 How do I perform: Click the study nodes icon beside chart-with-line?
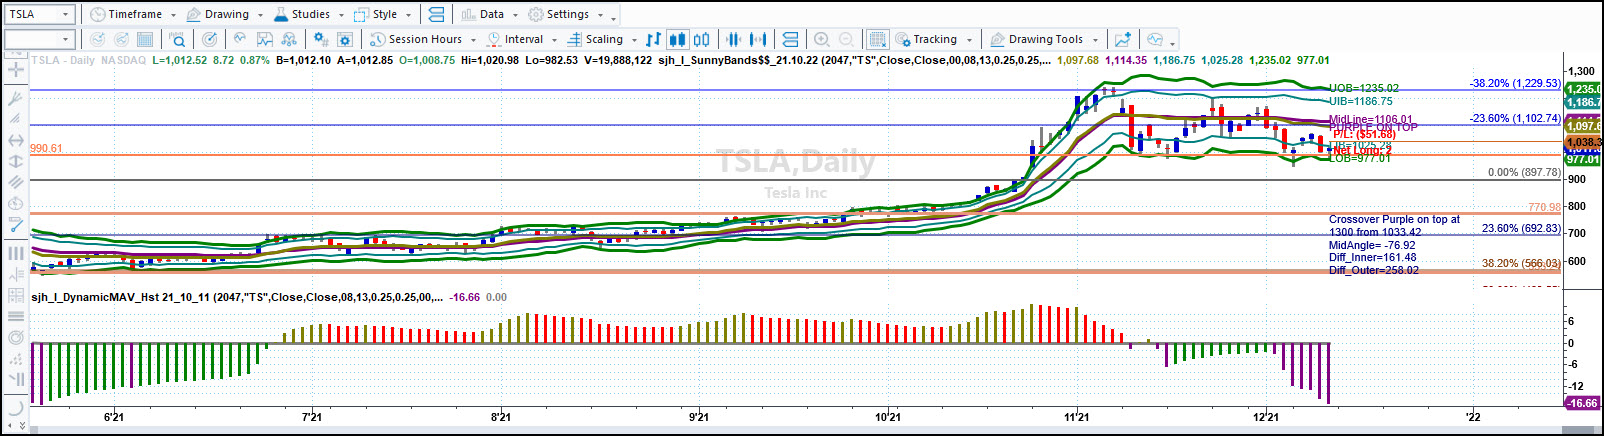coord(289,39)
